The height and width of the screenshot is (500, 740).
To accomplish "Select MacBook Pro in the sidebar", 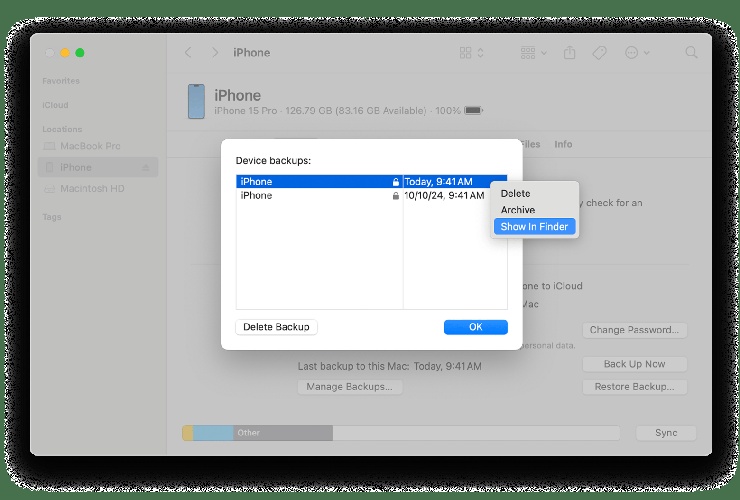I will pos(97,146).
